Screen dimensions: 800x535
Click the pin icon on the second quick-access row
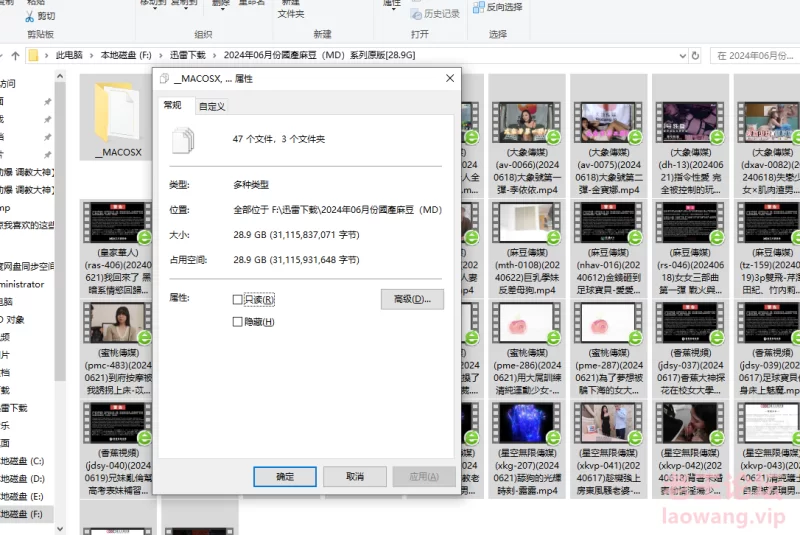pos(47,119)
